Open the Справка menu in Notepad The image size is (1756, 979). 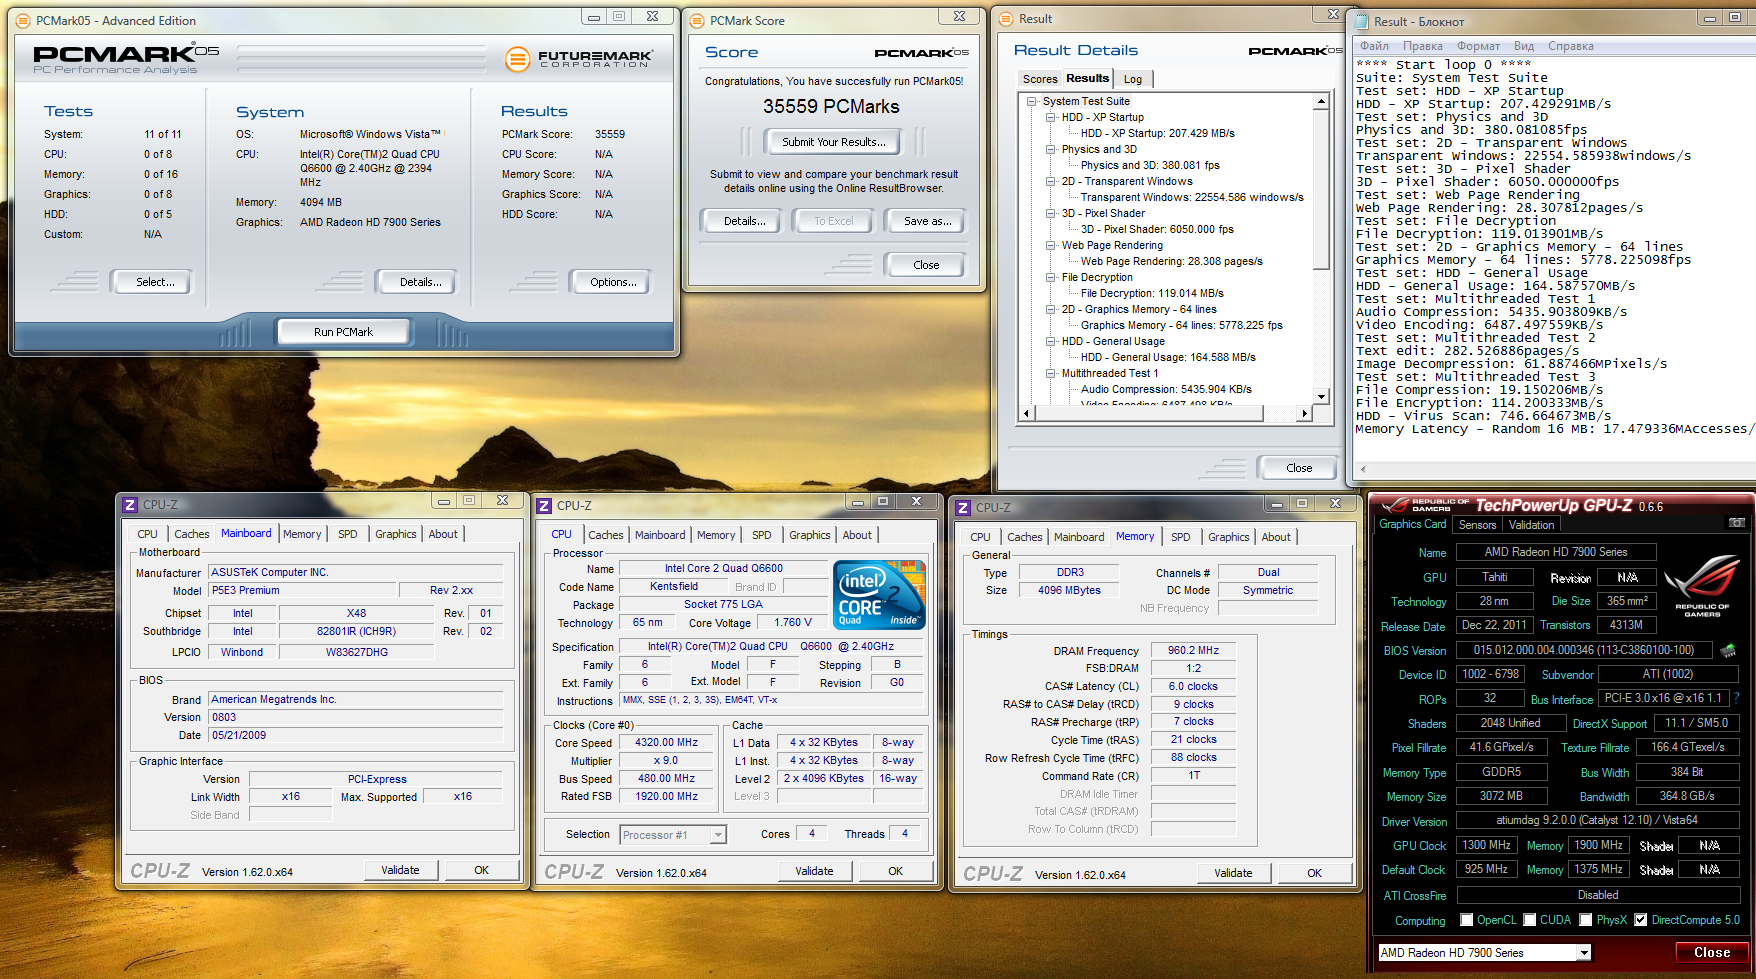(x=1570, y=46)
